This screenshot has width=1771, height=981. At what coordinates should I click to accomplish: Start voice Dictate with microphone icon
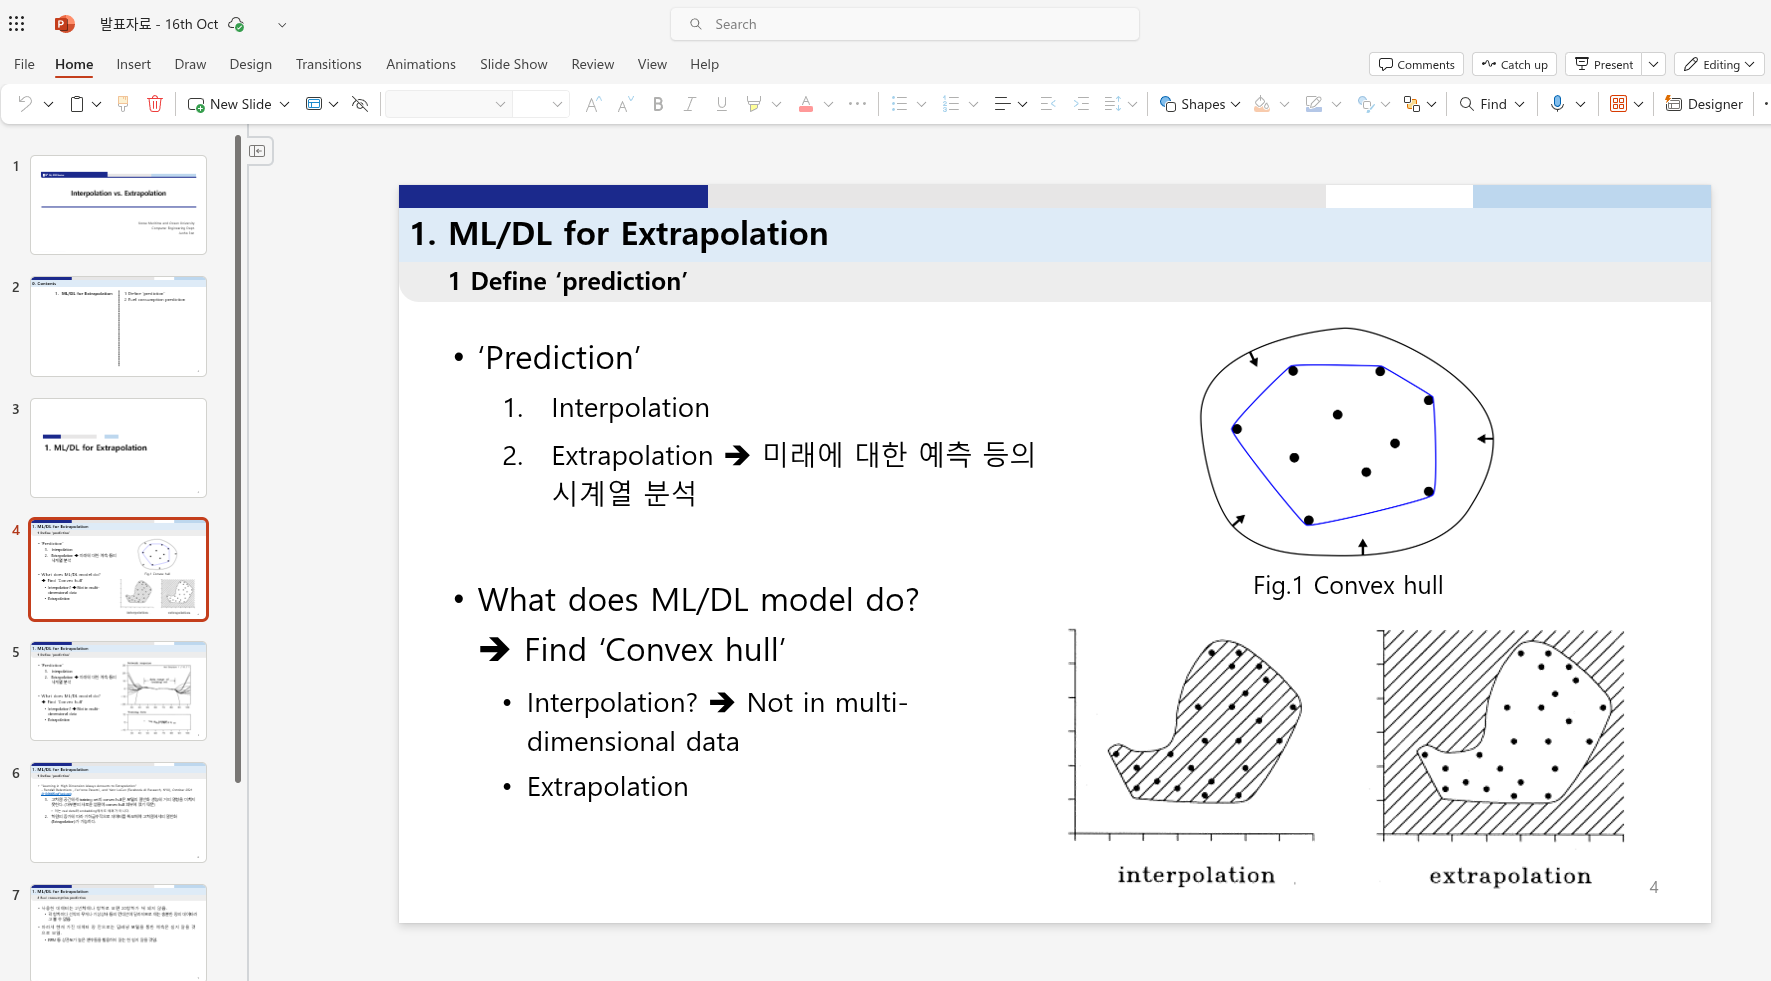[x=1558, y=103]
